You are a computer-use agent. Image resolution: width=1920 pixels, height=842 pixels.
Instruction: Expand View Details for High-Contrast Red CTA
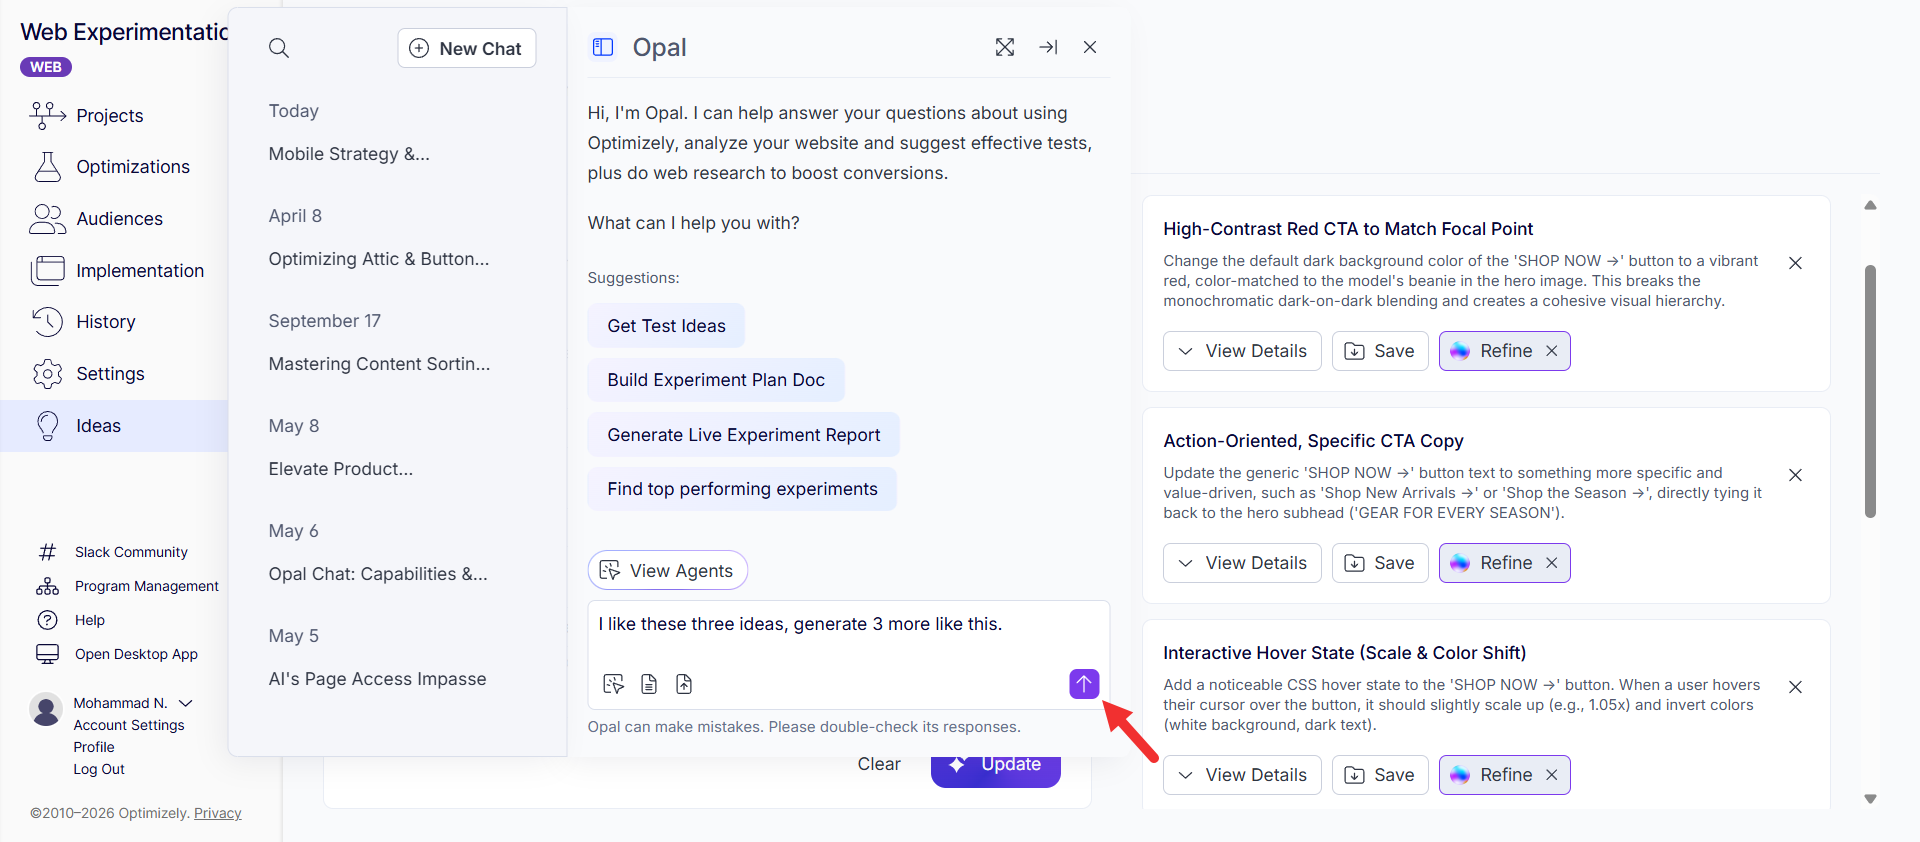point(1242,351)
